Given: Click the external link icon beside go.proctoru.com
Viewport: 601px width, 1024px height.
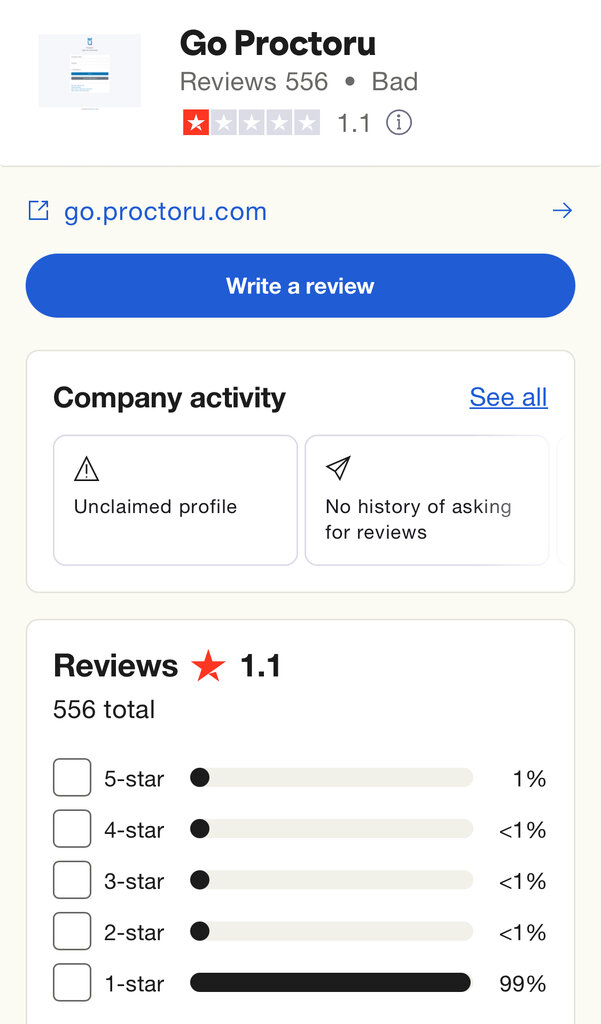Looking at the screenshot, I should pos(39,210).
